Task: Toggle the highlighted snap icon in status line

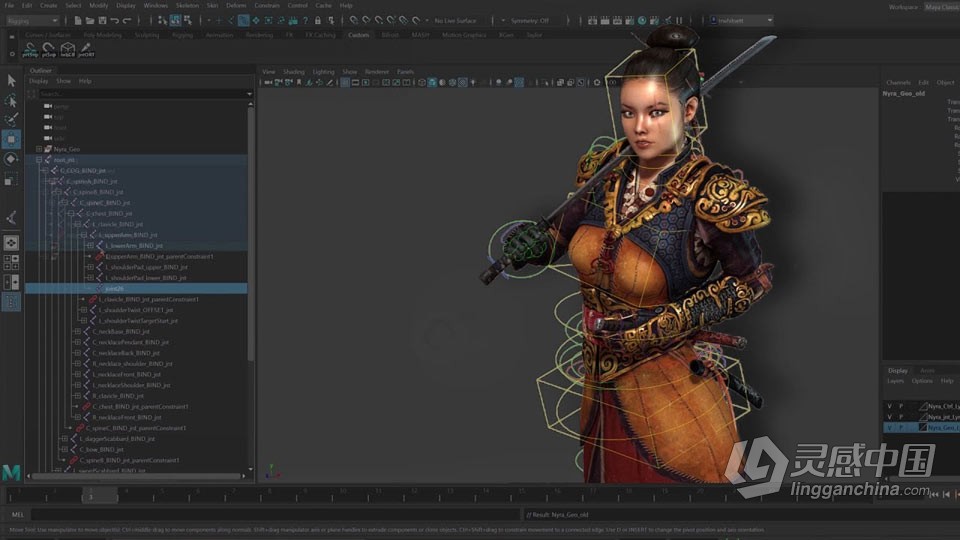Action: [244, 21]
